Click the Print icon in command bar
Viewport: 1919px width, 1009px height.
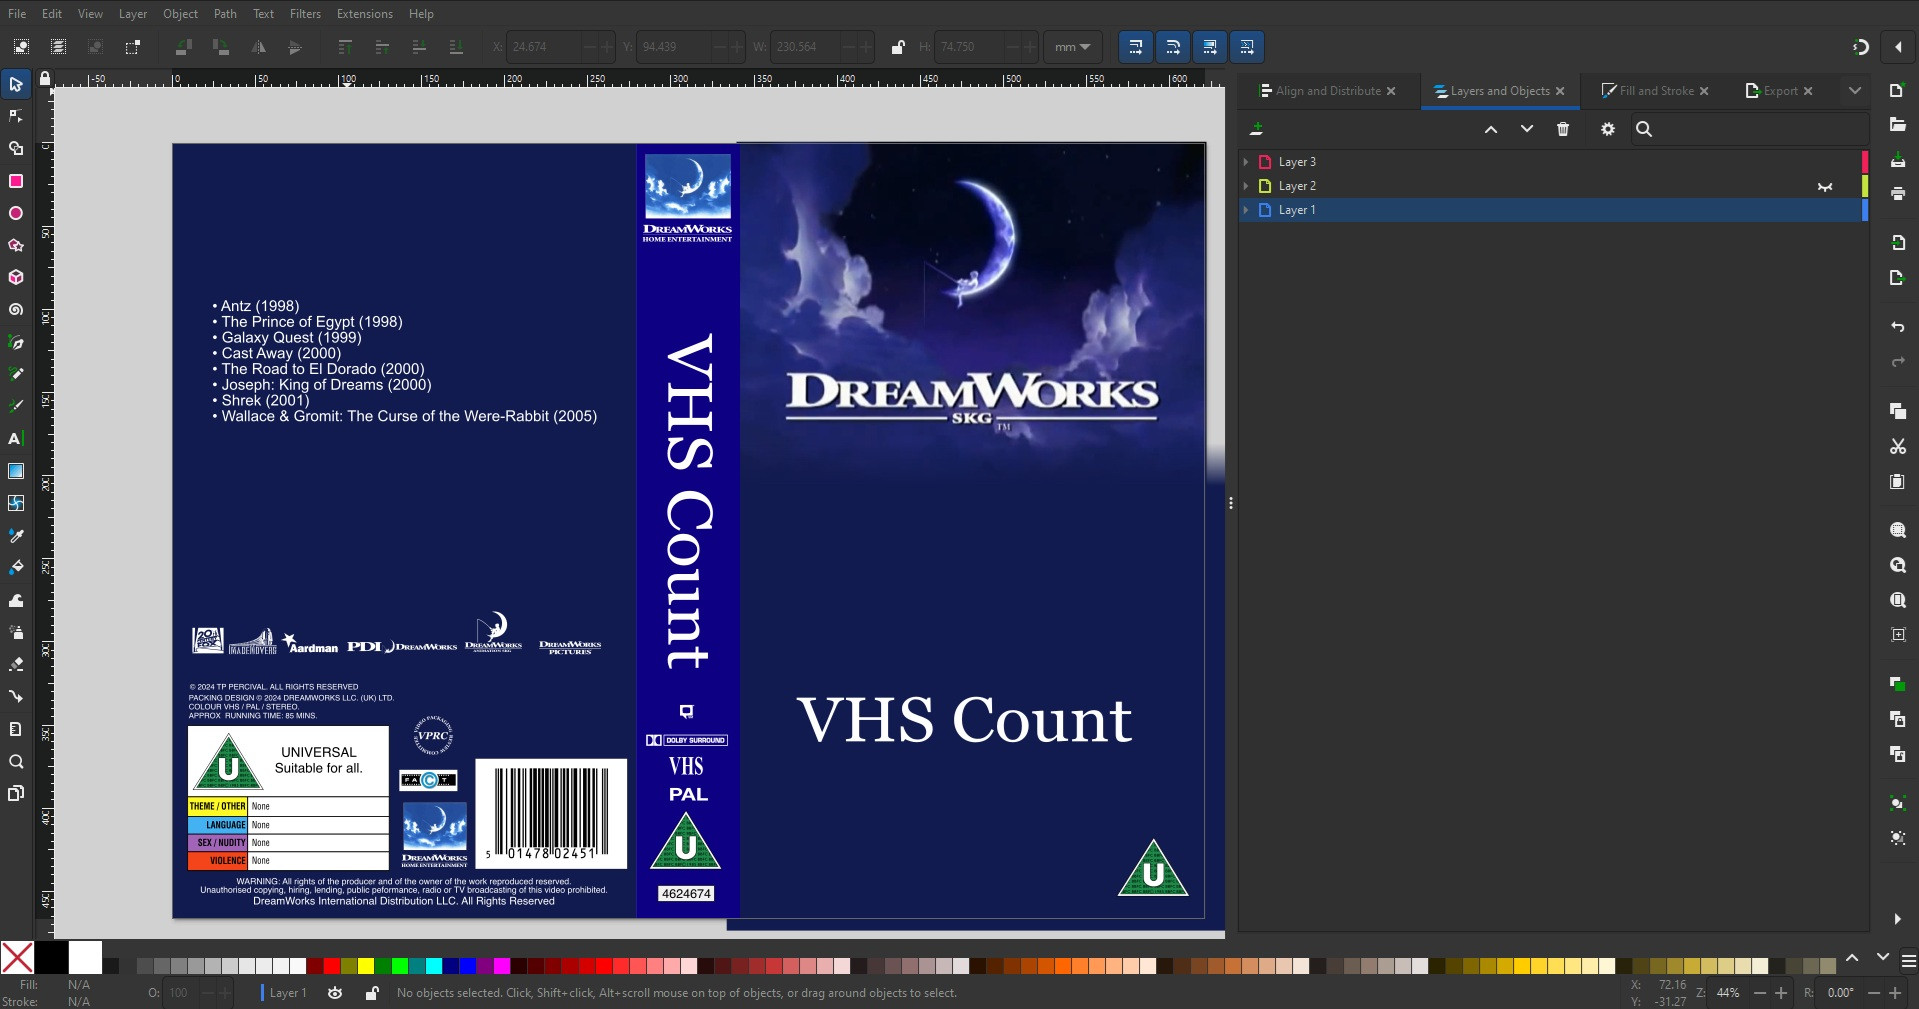(1897, 194)
